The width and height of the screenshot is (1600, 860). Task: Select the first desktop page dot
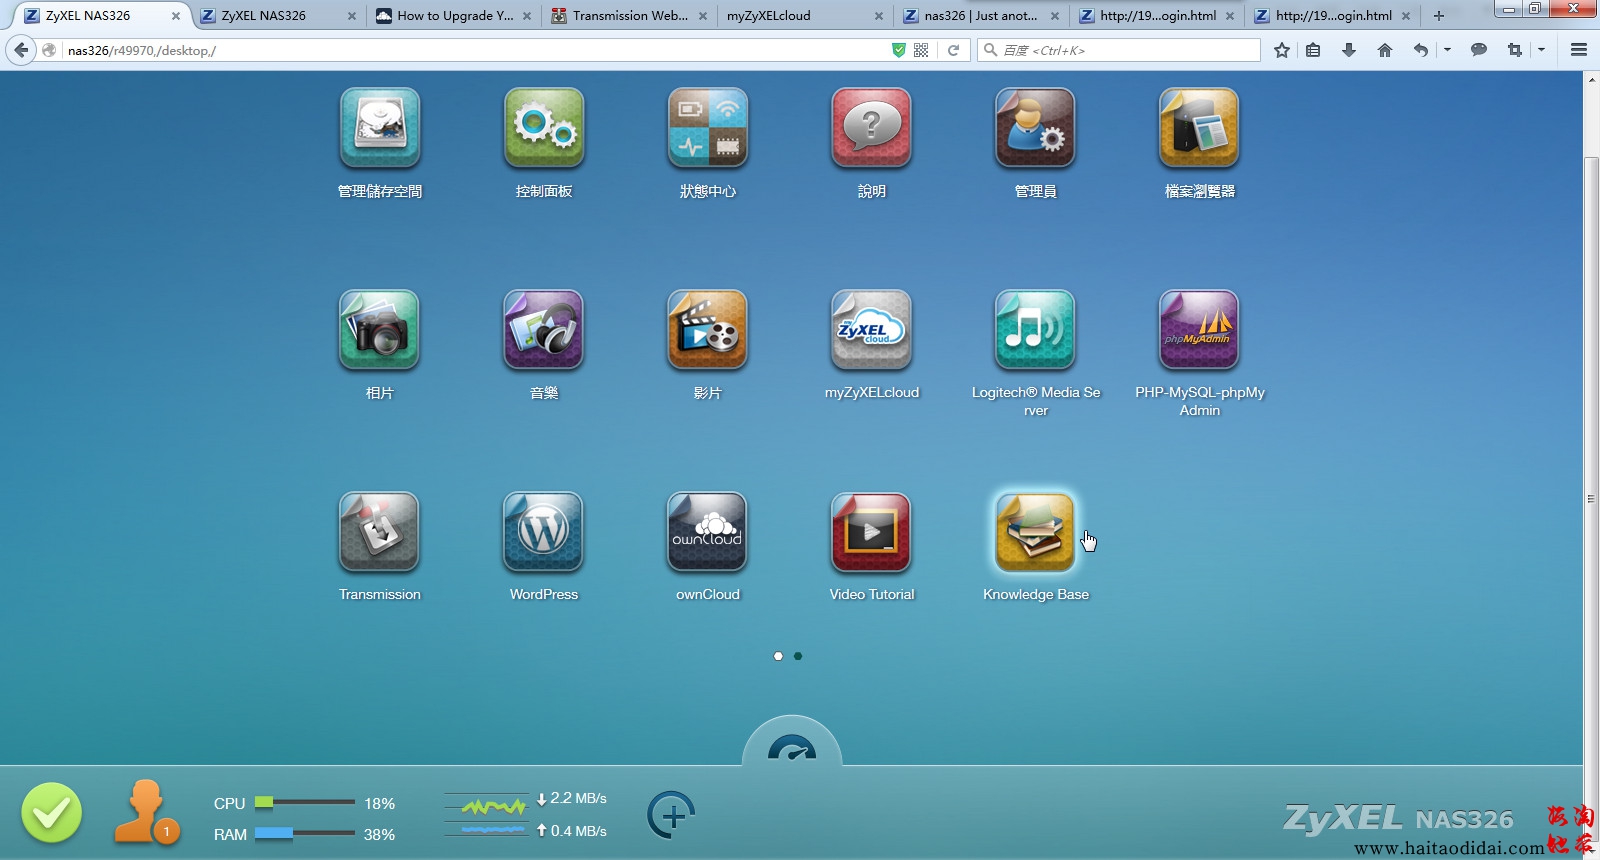click(778, 656)
